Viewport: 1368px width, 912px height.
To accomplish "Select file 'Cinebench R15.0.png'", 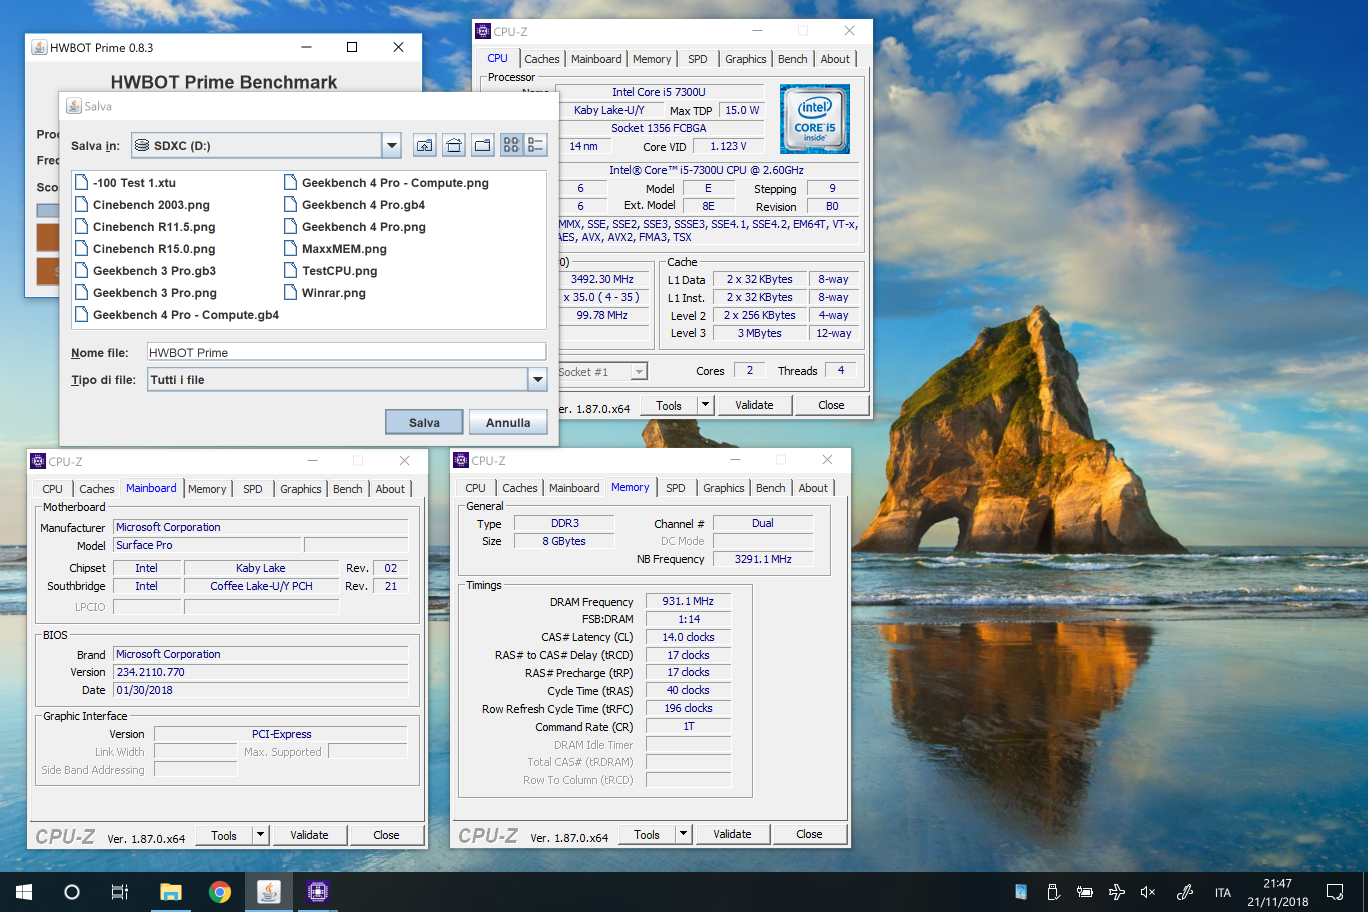I will (146, 249).
